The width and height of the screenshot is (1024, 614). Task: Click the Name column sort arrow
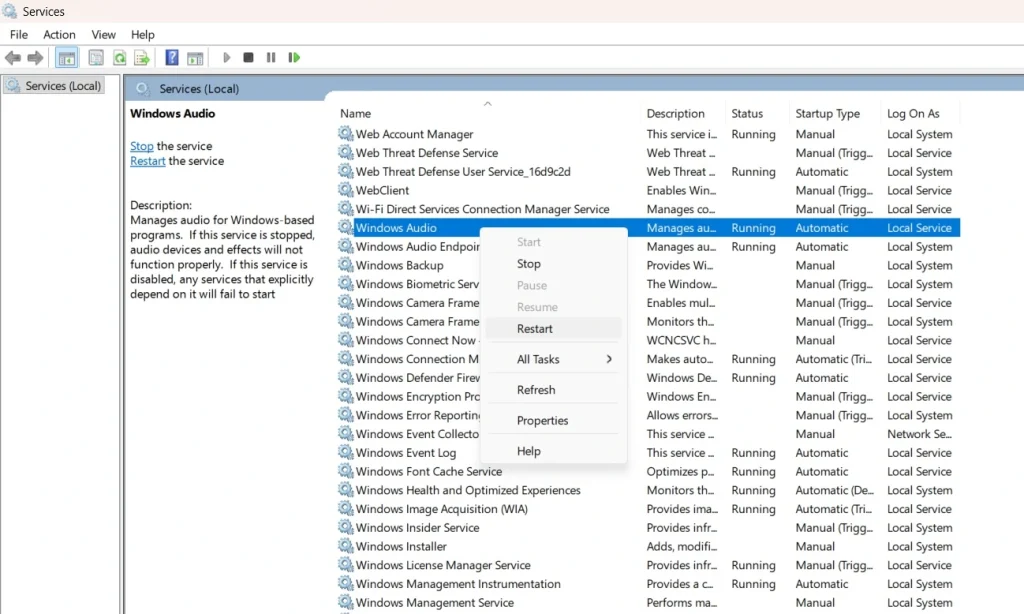[487, 103]
